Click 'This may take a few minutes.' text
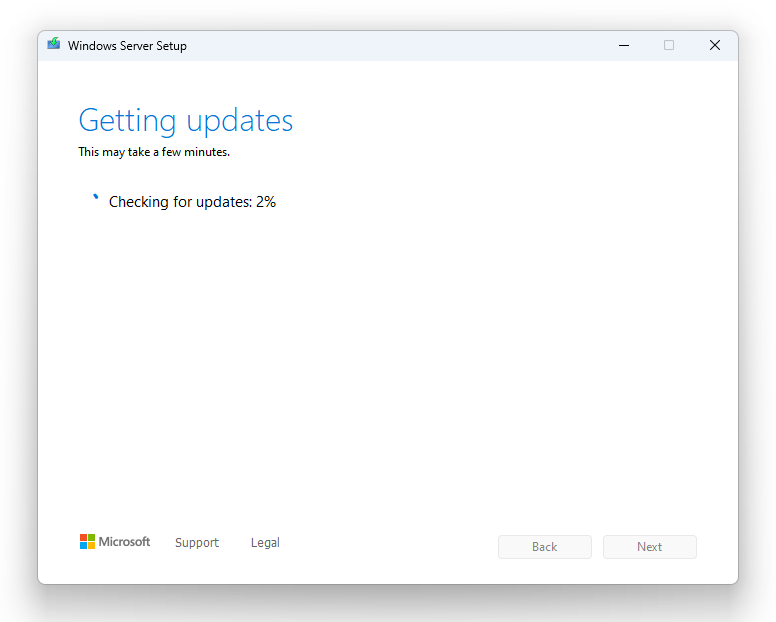 tap(154, 152)
